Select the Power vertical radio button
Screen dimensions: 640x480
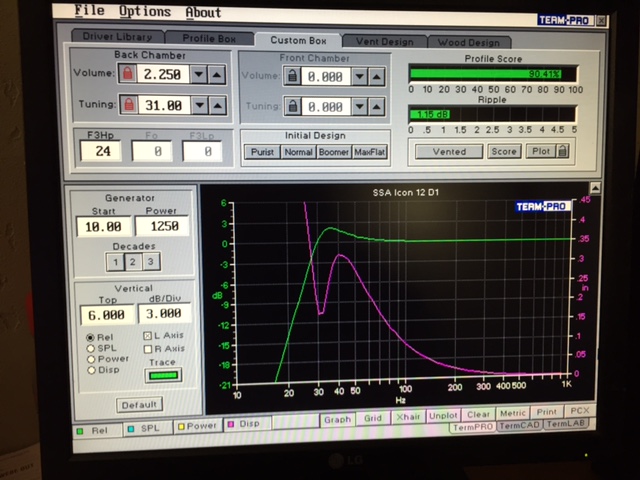[x=91, y=359]
